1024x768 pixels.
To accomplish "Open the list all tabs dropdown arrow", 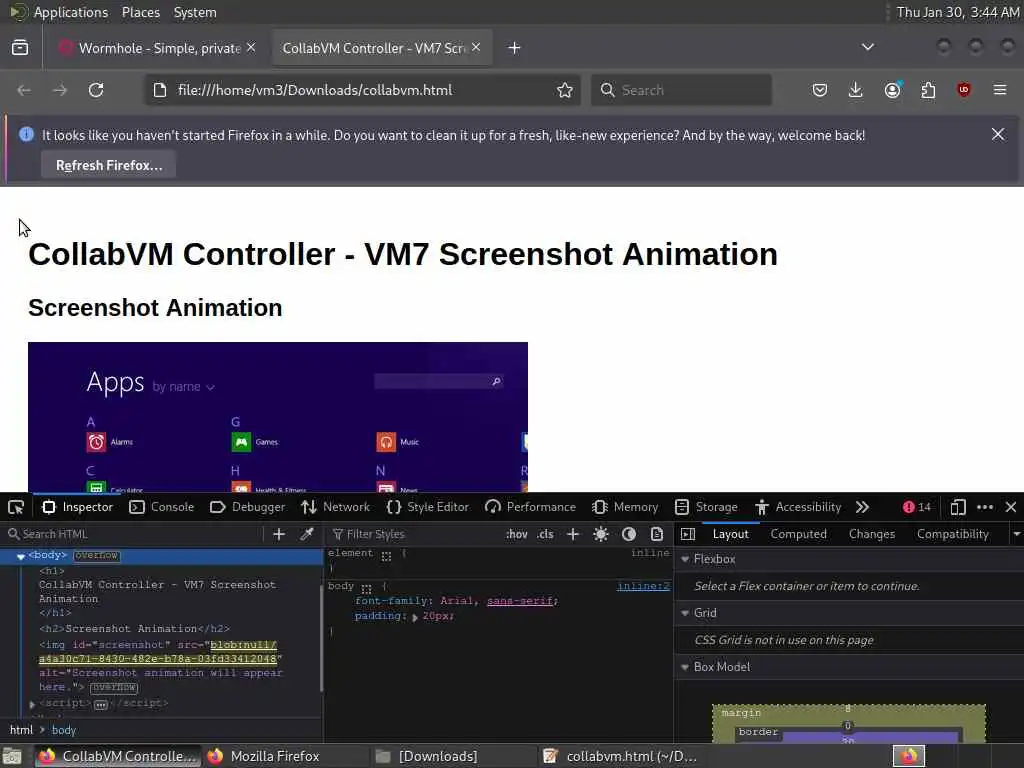I will [868, 47].
